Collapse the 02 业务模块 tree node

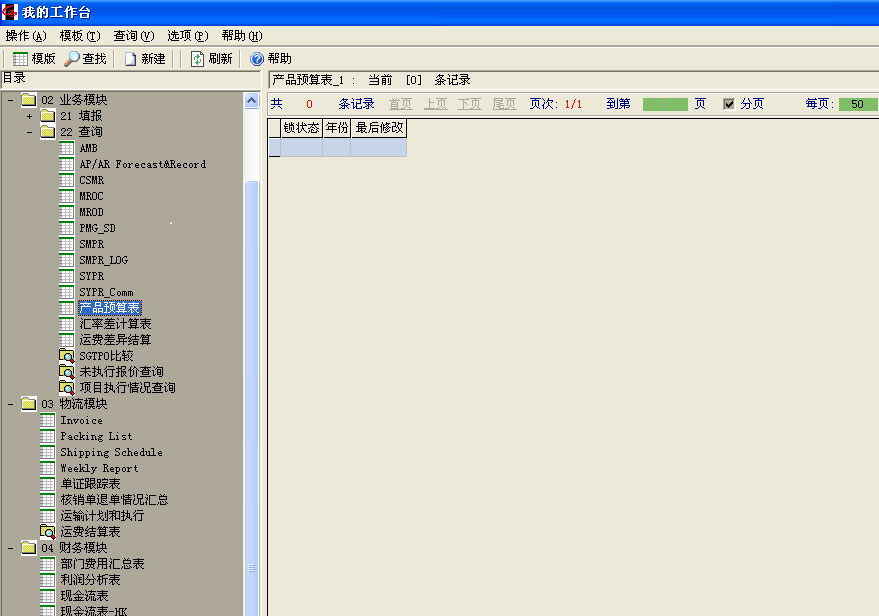coord(10,100)
